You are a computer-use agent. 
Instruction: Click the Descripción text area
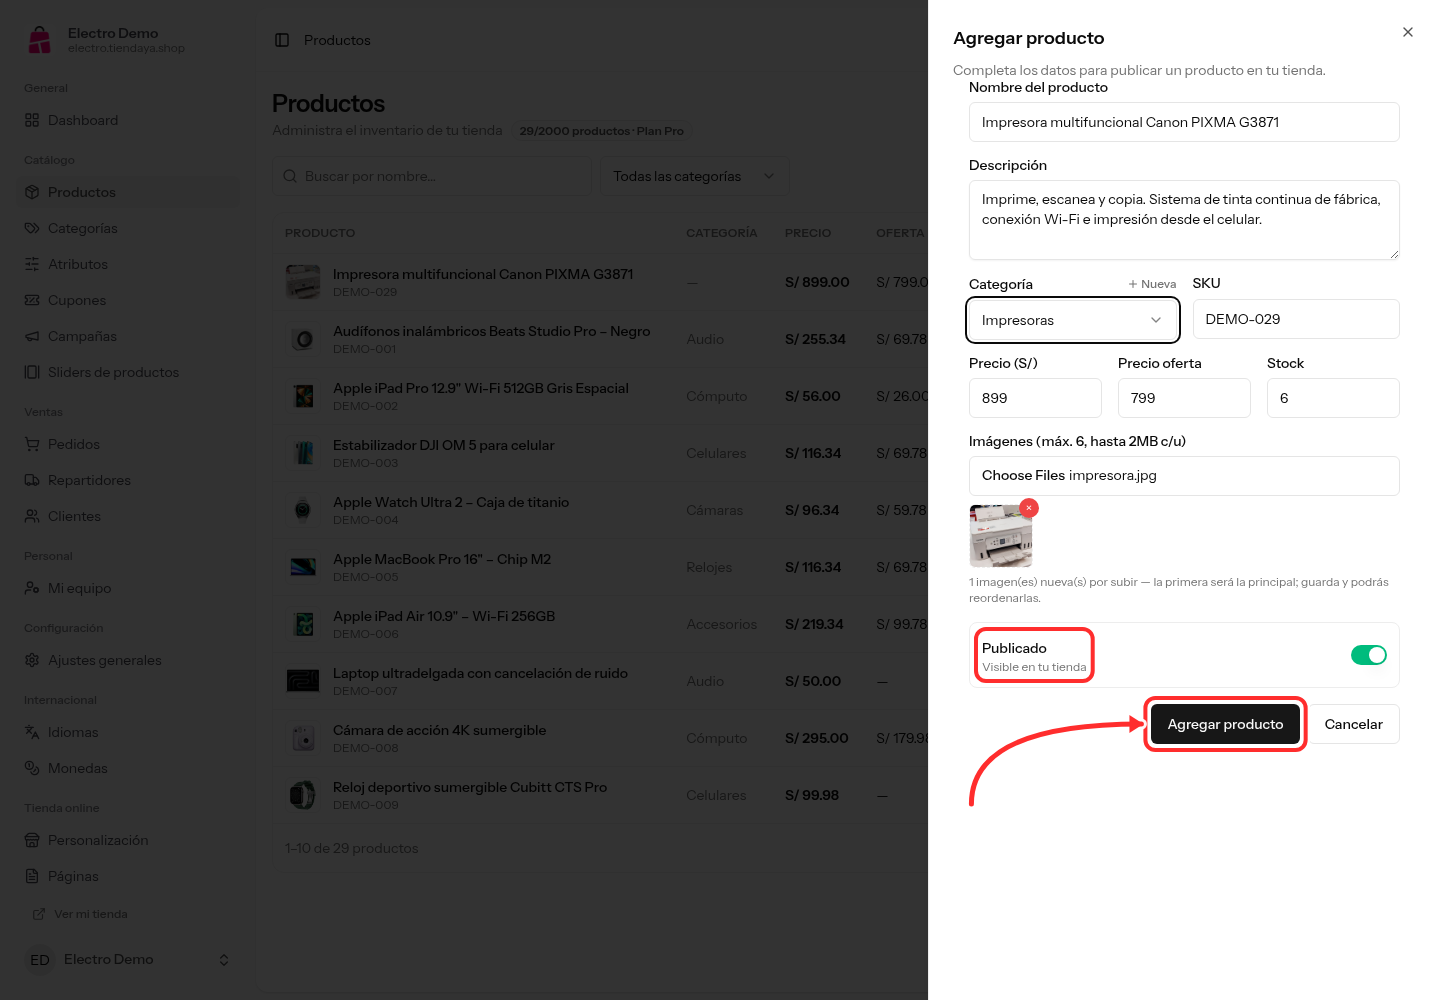tap(1184, 220)
